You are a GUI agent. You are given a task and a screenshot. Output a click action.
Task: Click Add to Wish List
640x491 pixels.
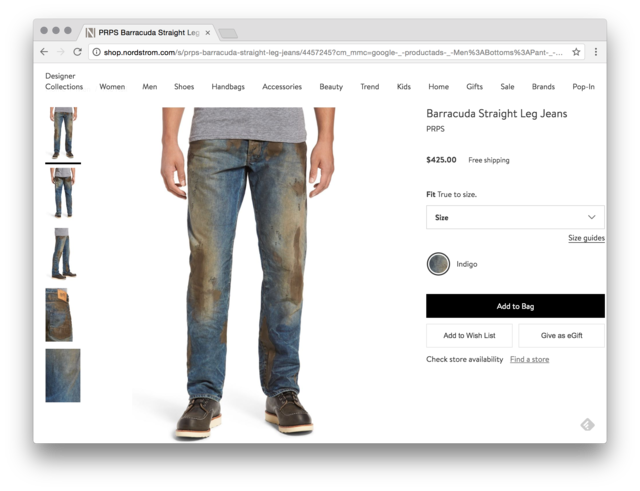pos(469,335)
